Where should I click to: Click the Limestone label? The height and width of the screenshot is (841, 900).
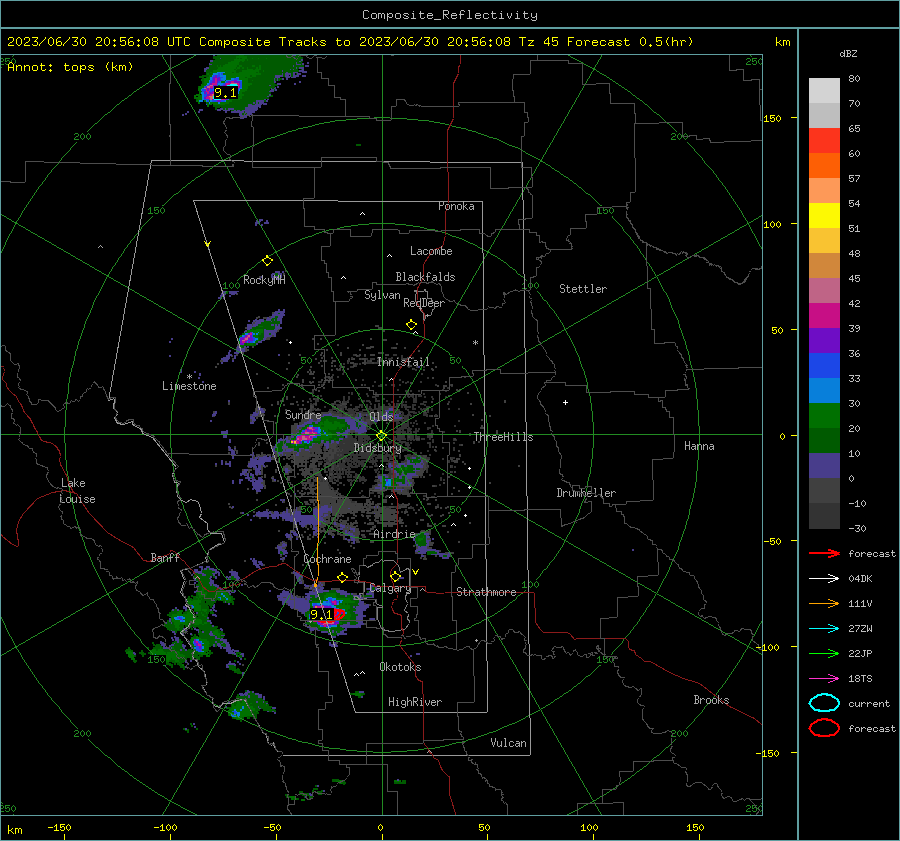189,386
